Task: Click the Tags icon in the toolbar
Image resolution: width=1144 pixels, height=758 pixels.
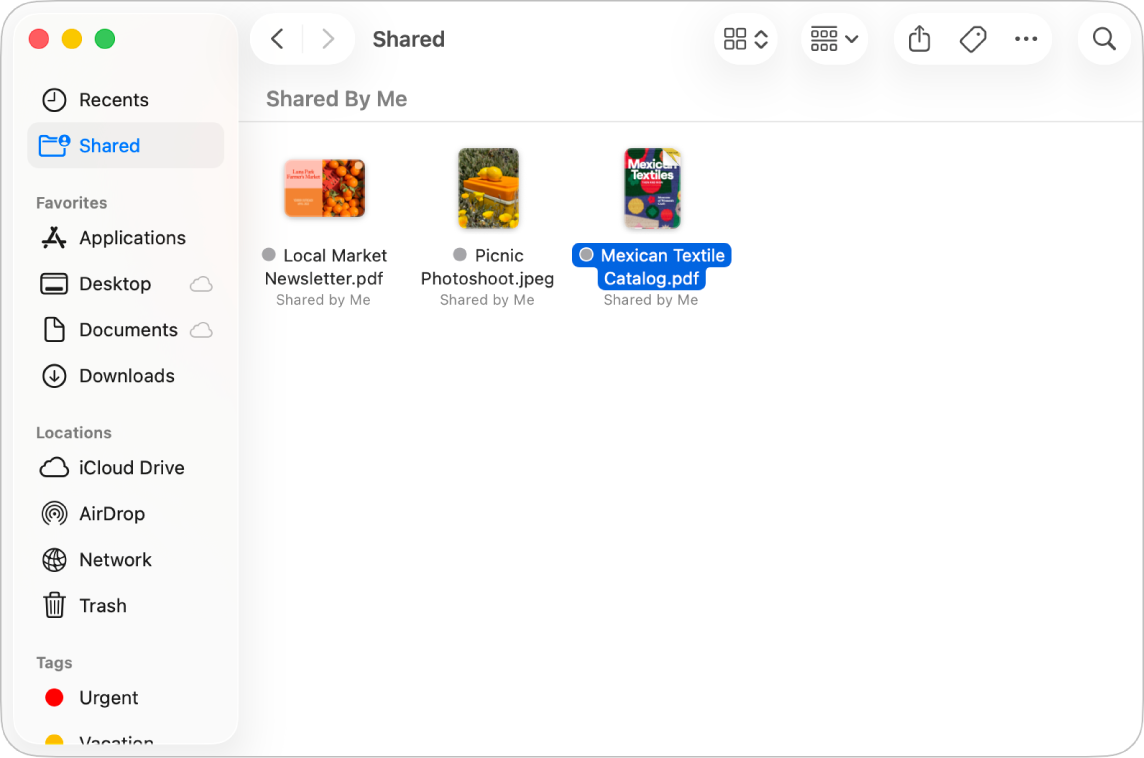Action: pos(973,38)
